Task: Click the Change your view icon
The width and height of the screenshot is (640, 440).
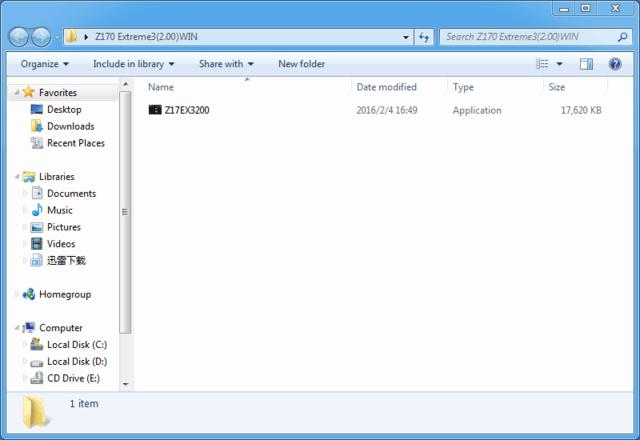Action: coord(543,64)
